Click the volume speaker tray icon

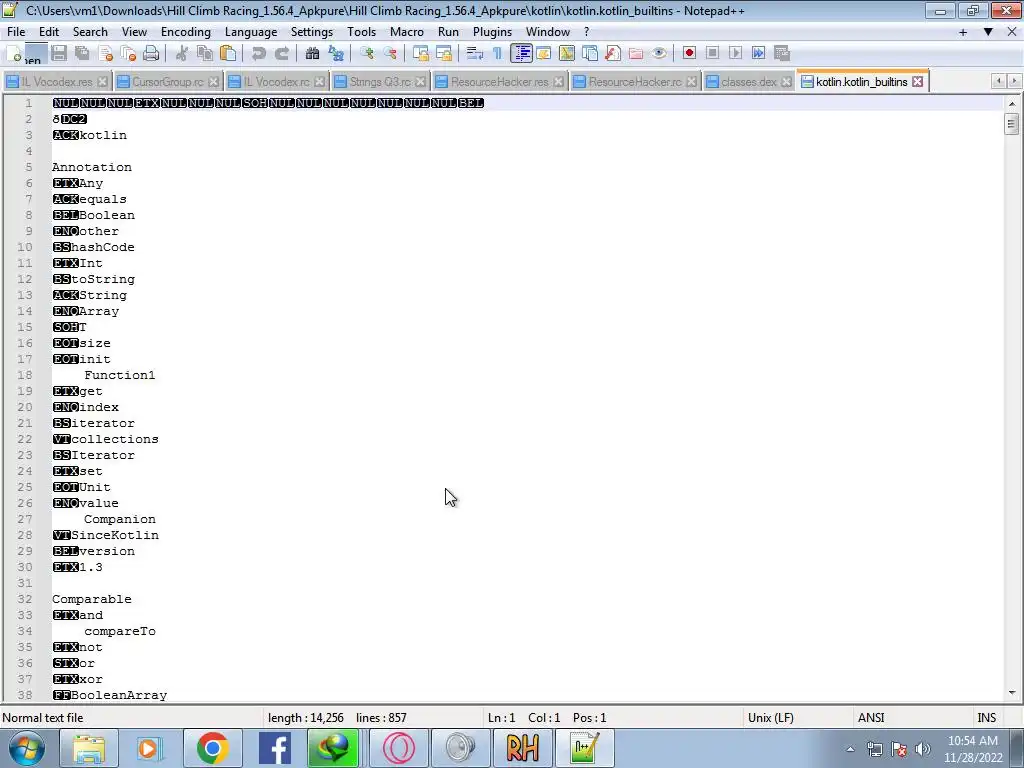click(x=923, y=749)
